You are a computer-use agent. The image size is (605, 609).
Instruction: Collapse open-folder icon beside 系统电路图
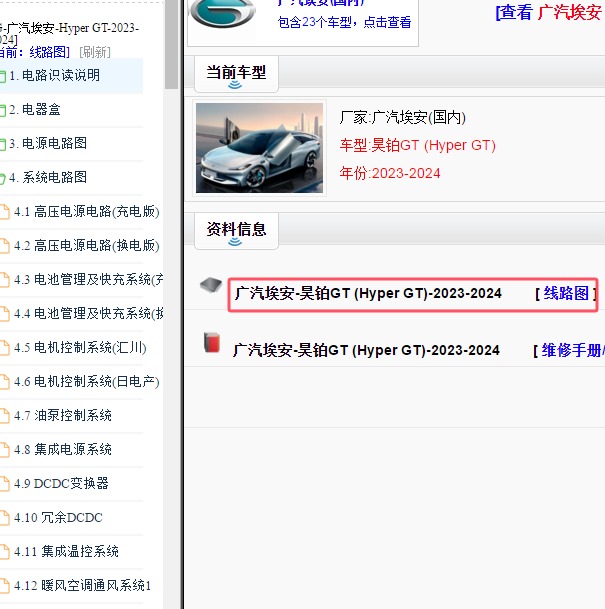coord(2,178)
